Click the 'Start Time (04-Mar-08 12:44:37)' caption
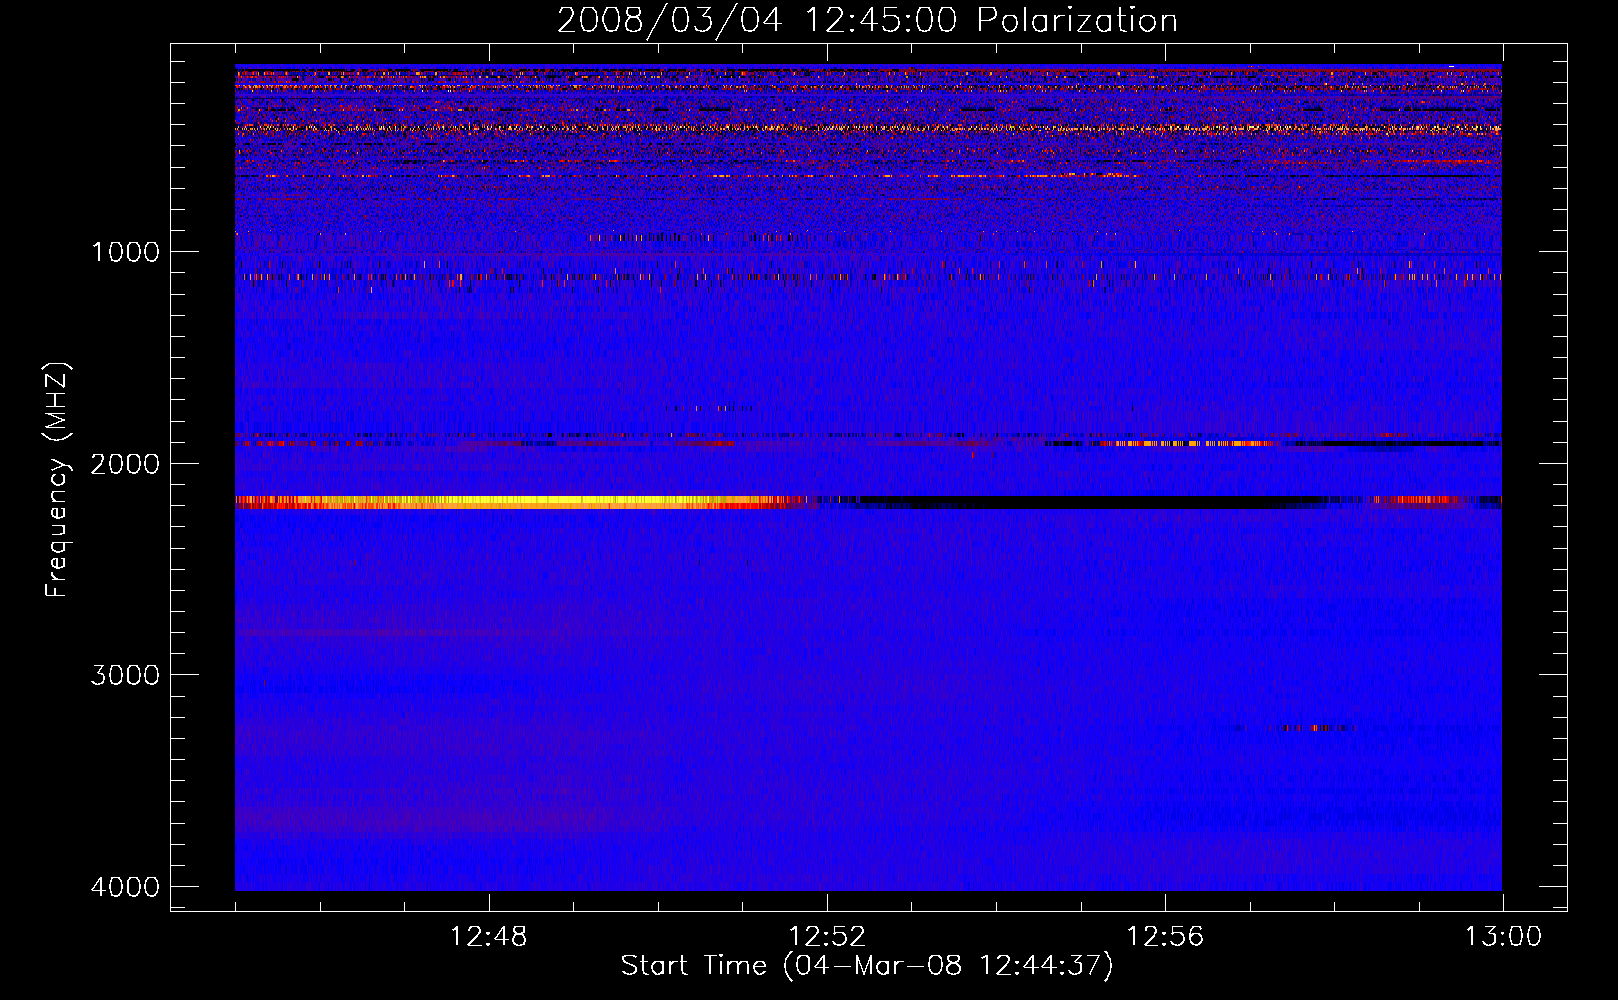Viewport: 1618px width, 1000px height. click(866, 966)
